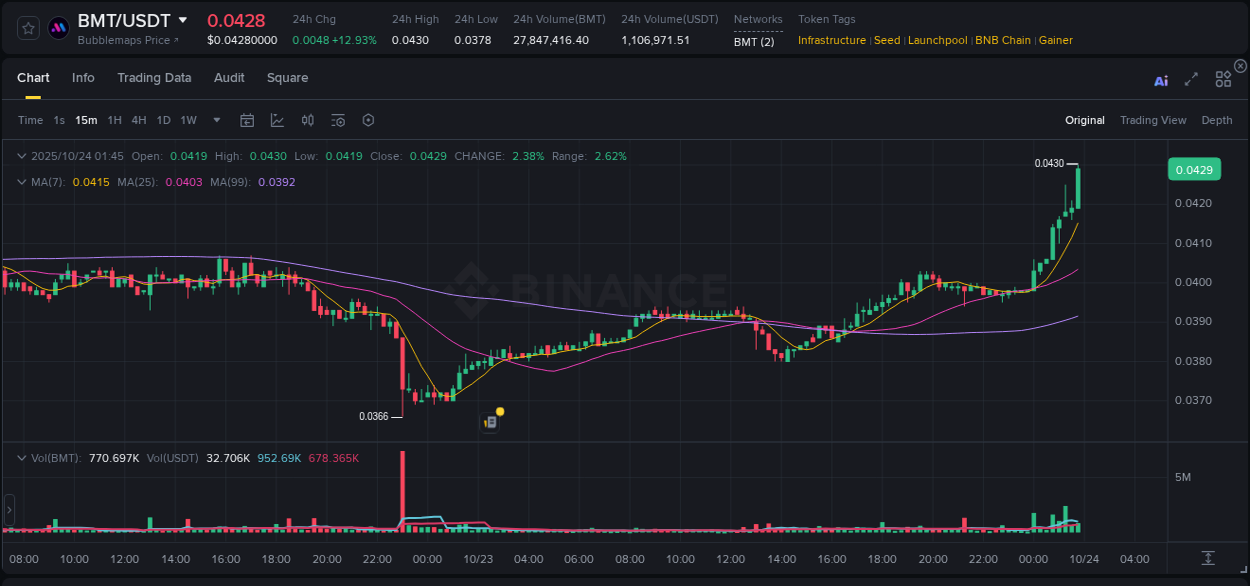
Task: Select the 1D timeframe
Action: tap(163, 120)
